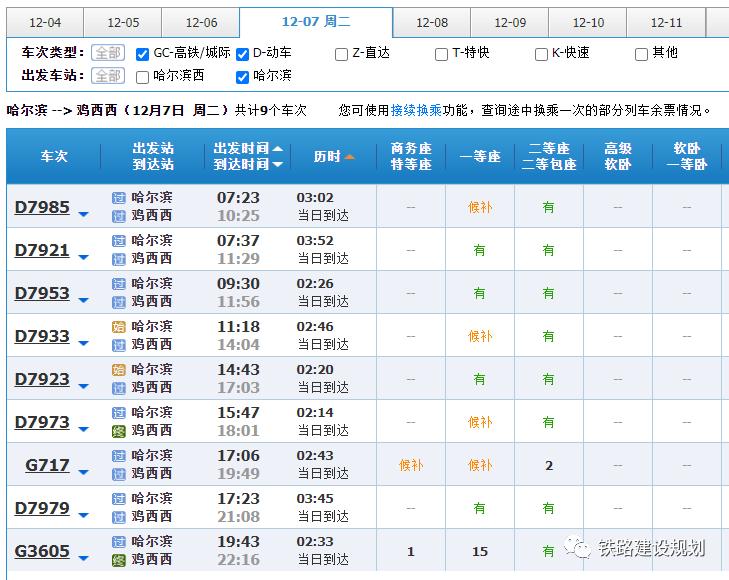Sort by duration using the 历时 arrow

tap(350, 157)
